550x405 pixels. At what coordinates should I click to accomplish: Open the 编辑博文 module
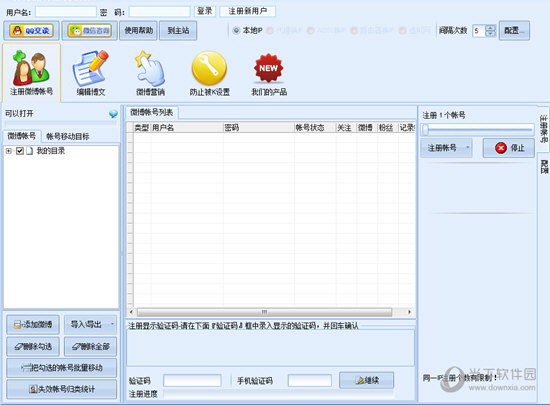click(91, 74)
